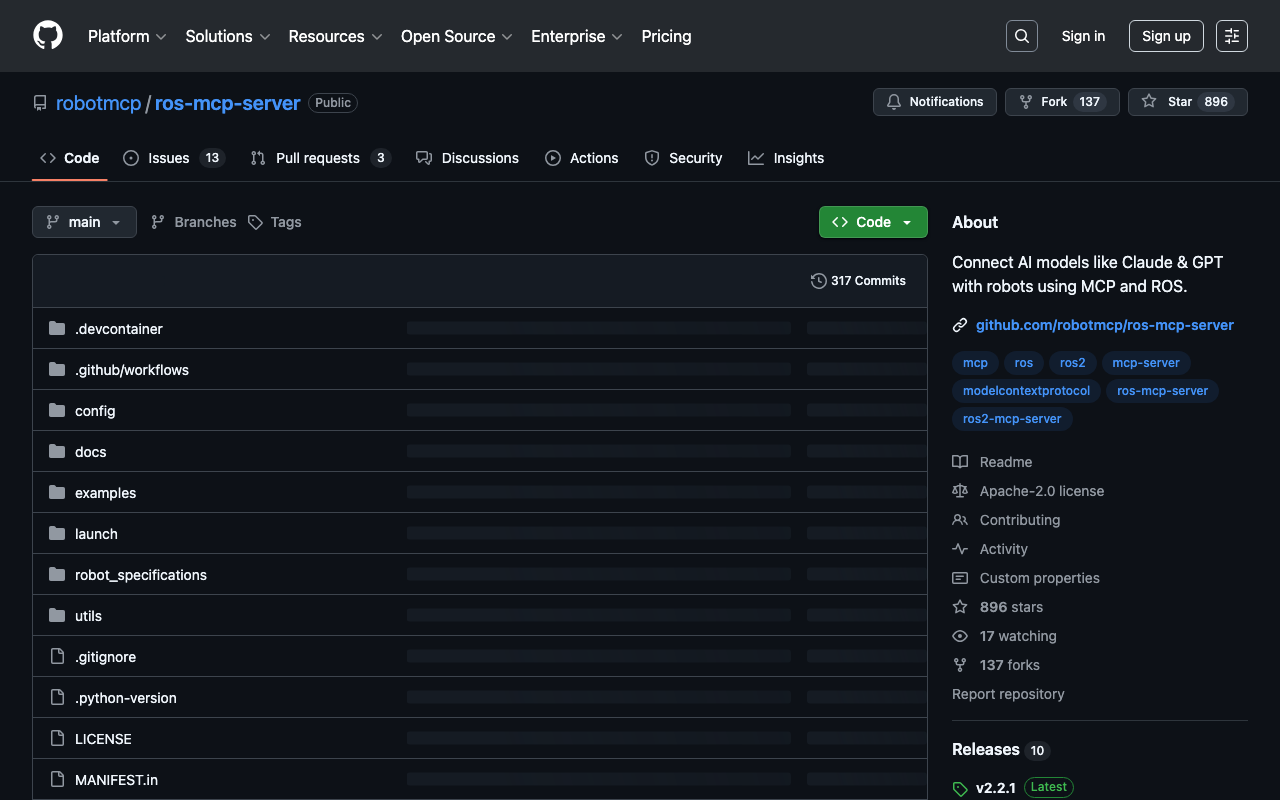1280x800 pixels.
Task: Click the .gitignore file icon
Action: tap(57, 657)
